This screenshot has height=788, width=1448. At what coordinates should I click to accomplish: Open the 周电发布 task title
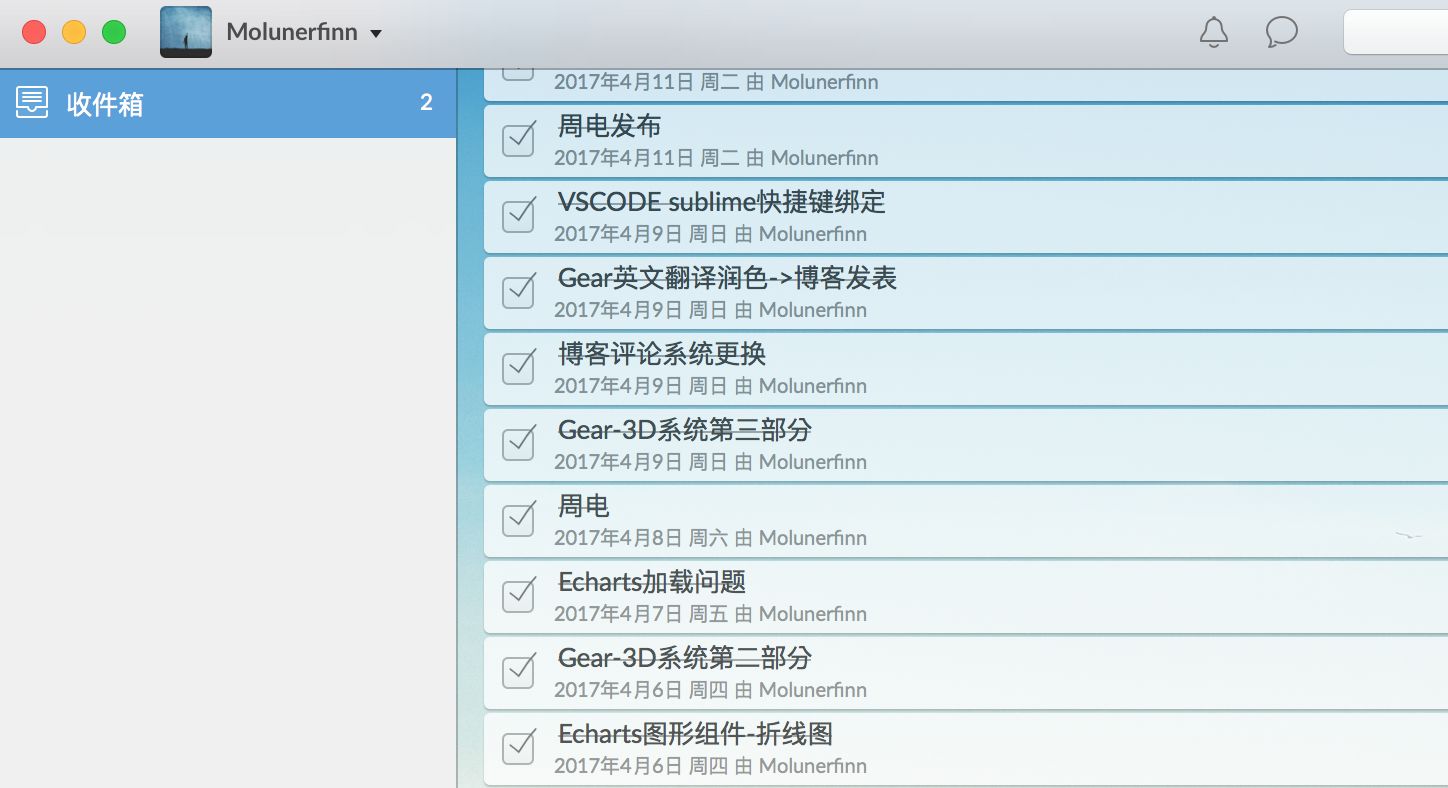click(609, 126)
